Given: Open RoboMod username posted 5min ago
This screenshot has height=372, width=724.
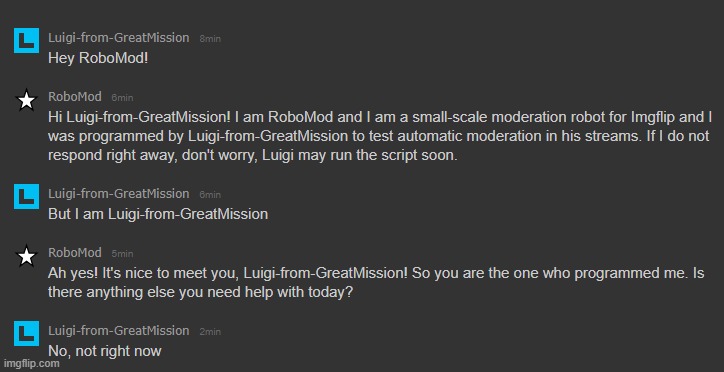Looking at the screenshot, I should (75, 253).
